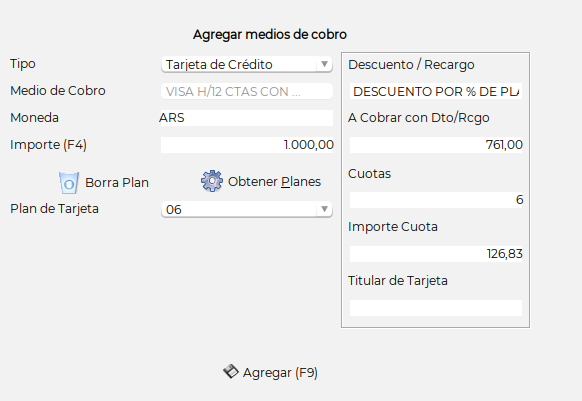Screen dimensions: 582x401
Task: Click the Importe Cuota field 126,83
Action: (x=436, y=254)
